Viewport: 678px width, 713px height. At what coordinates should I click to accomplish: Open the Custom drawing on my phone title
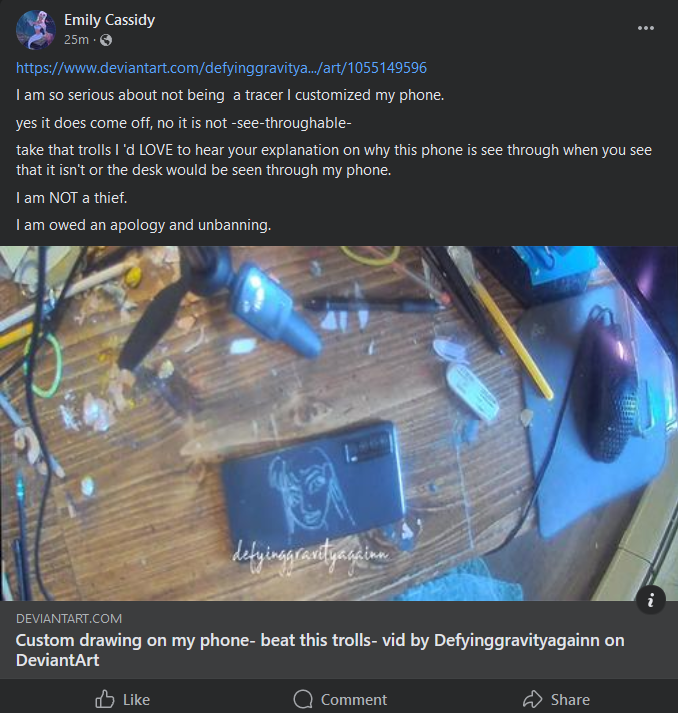pyautogui.click(x=320, y=650)
